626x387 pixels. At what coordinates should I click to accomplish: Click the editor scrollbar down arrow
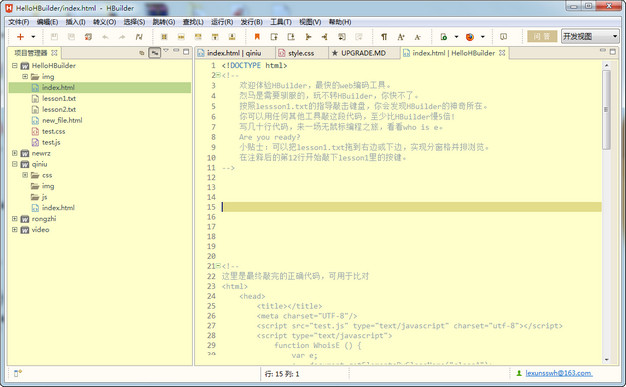(x=606, y=359)
